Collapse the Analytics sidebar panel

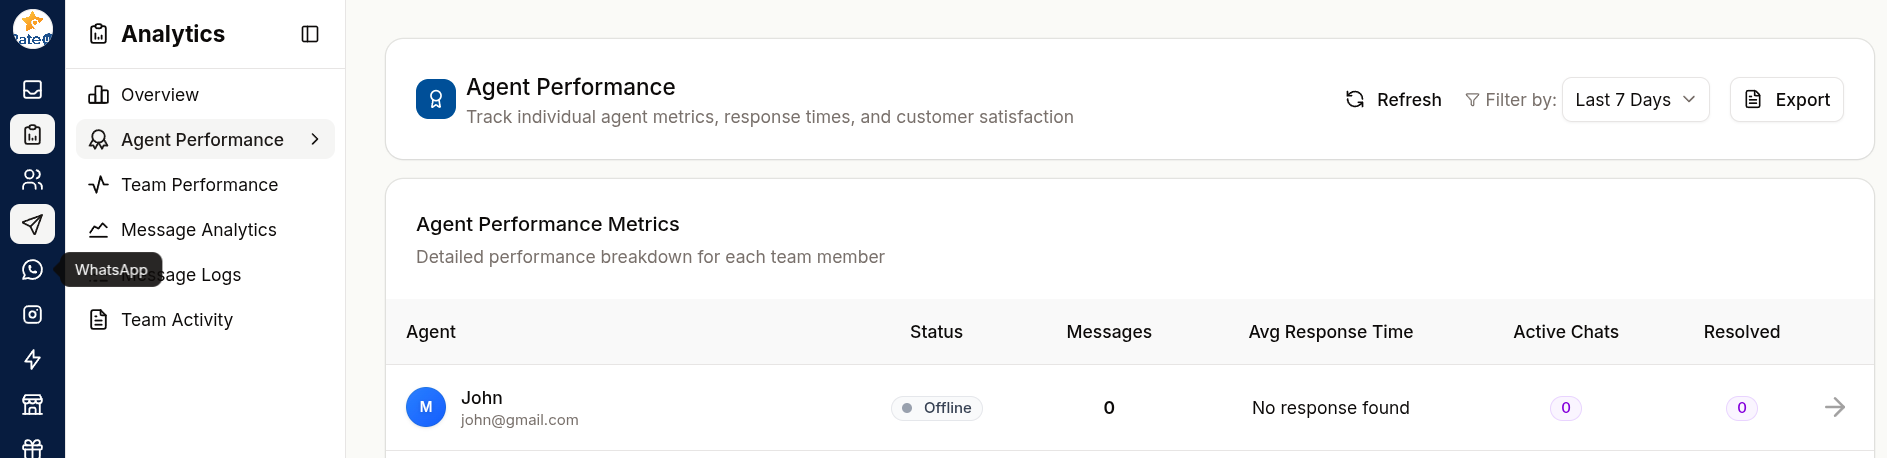[x=310, y=34]
